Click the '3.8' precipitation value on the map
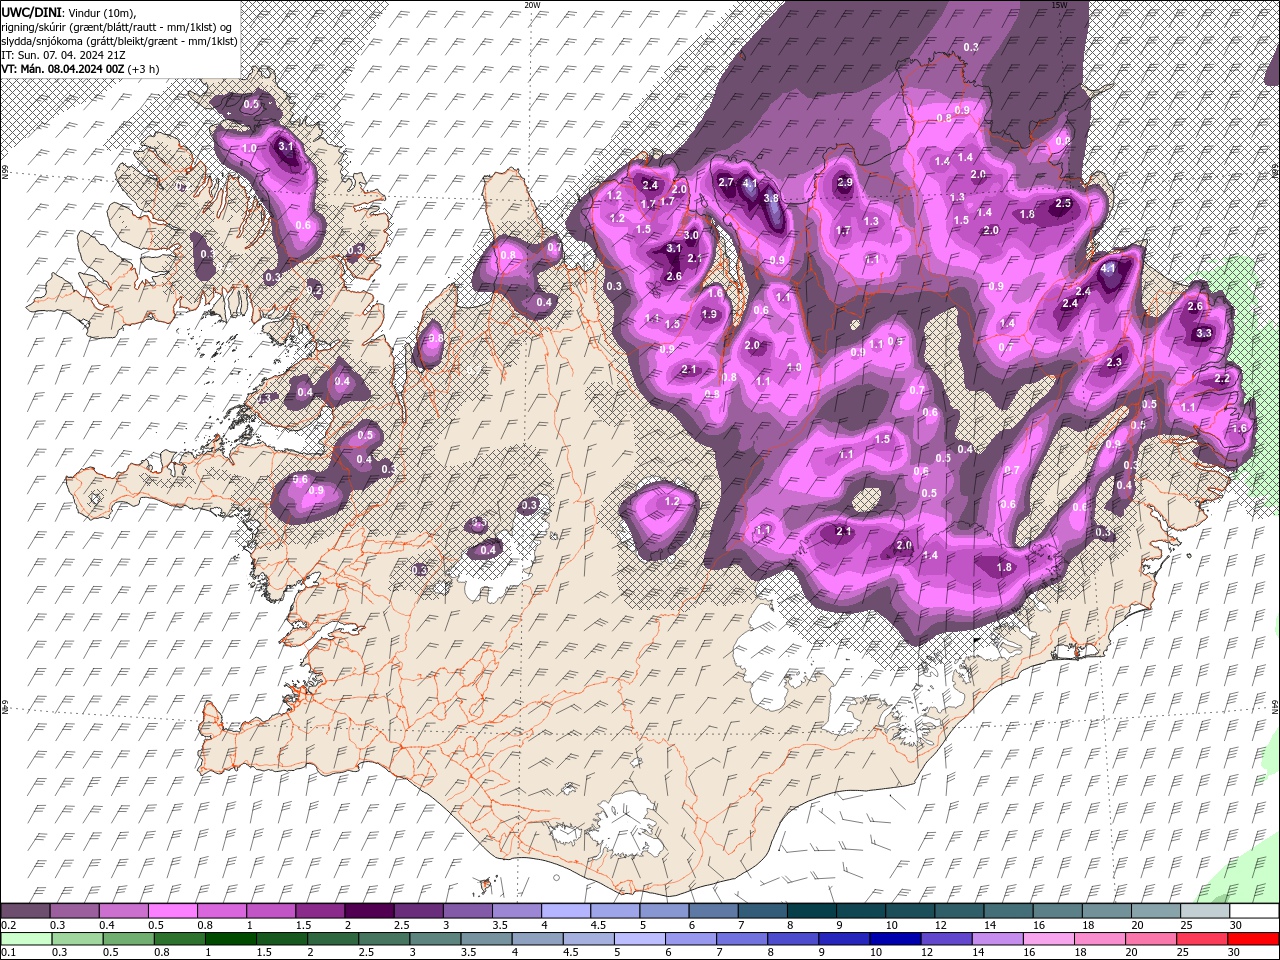Screen dimensions: 1280x960 tap(771, 198)
